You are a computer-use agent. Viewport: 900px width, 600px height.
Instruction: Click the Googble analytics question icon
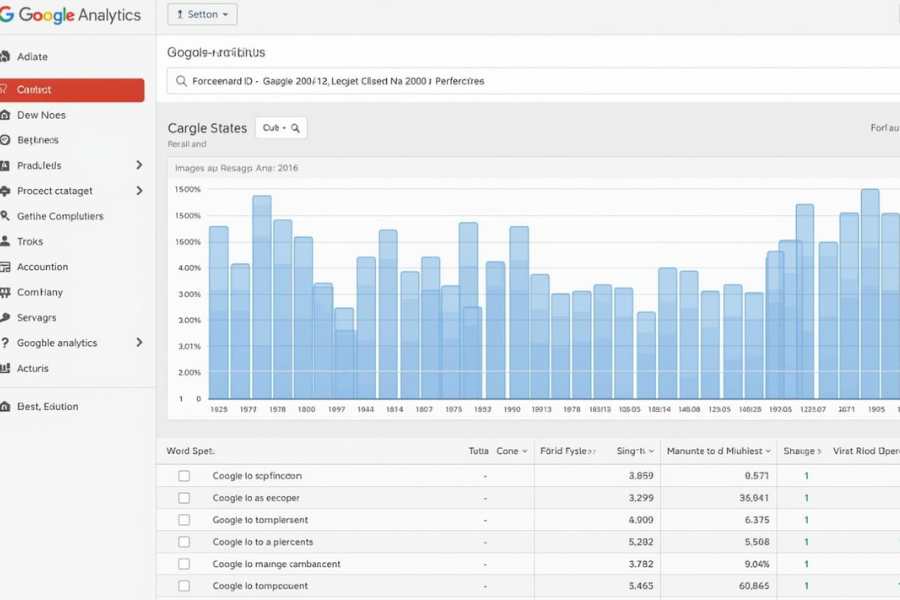click(5, 343)
